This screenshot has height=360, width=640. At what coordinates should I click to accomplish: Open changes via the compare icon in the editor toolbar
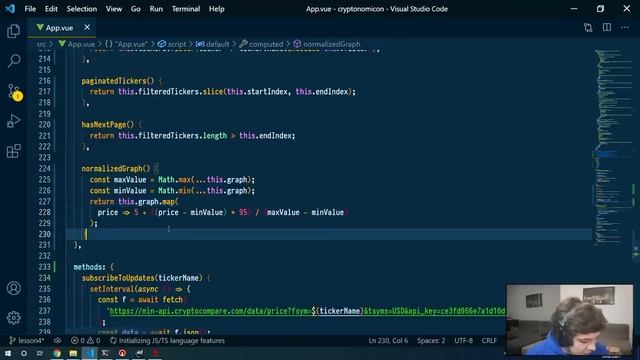click(588, 27)
